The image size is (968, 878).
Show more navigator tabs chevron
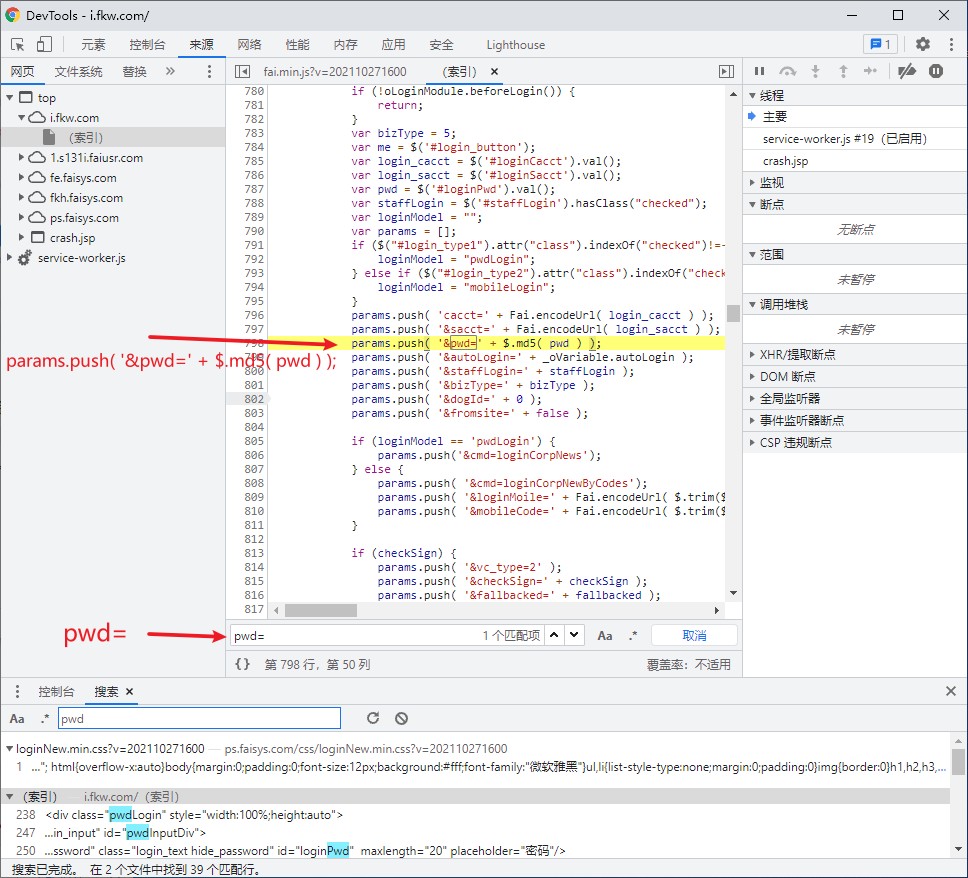170,72
